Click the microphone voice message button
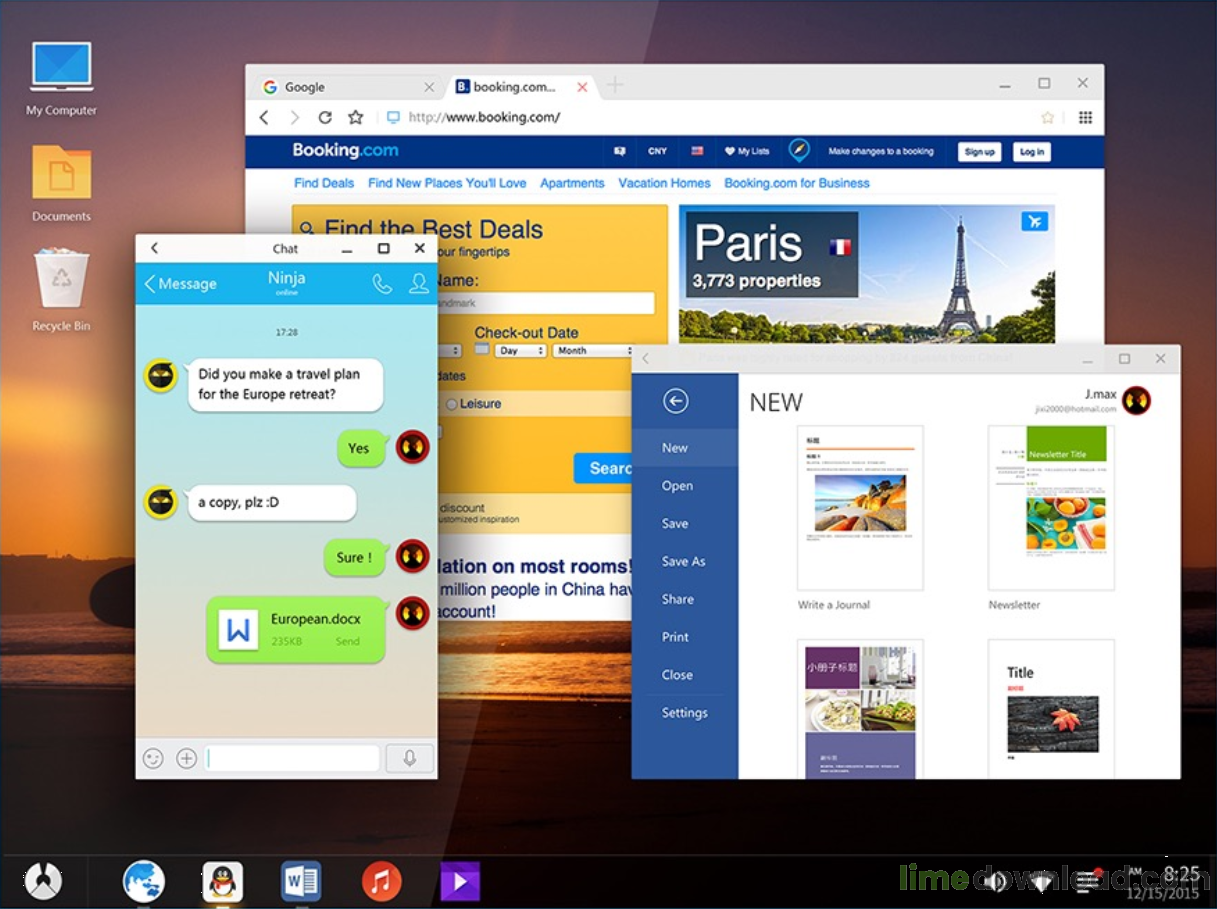Screen dimensions: 1217x909 pos(410,758)
